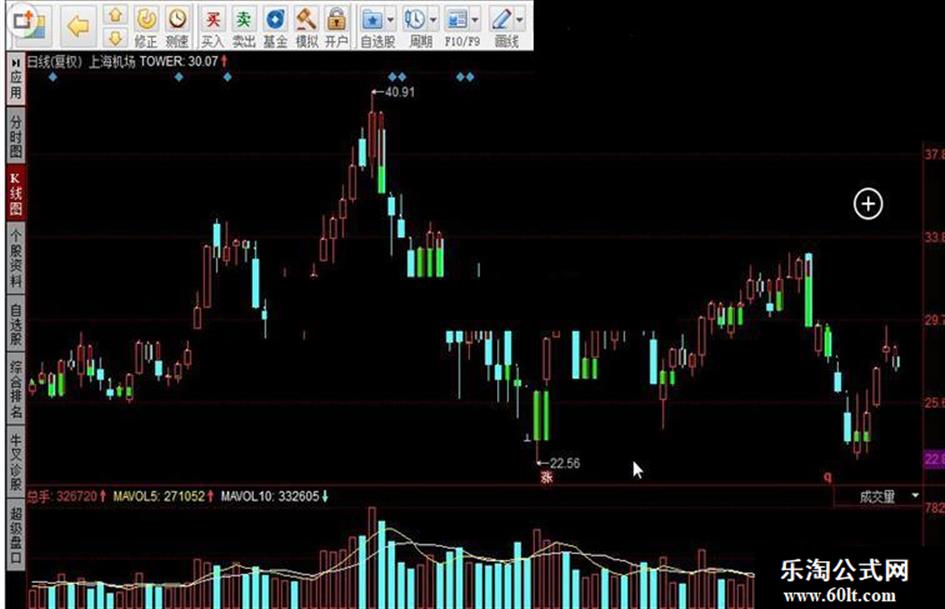945x609 pixels.
Task: Expand the 画线 dropdown arrow
Action: (520, 21)
